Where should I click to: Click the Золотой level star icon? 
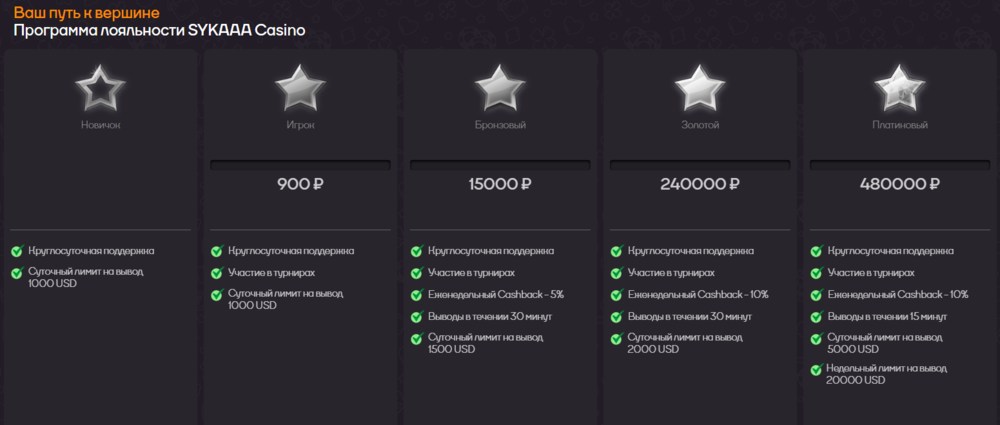click(x=700, y=91)
